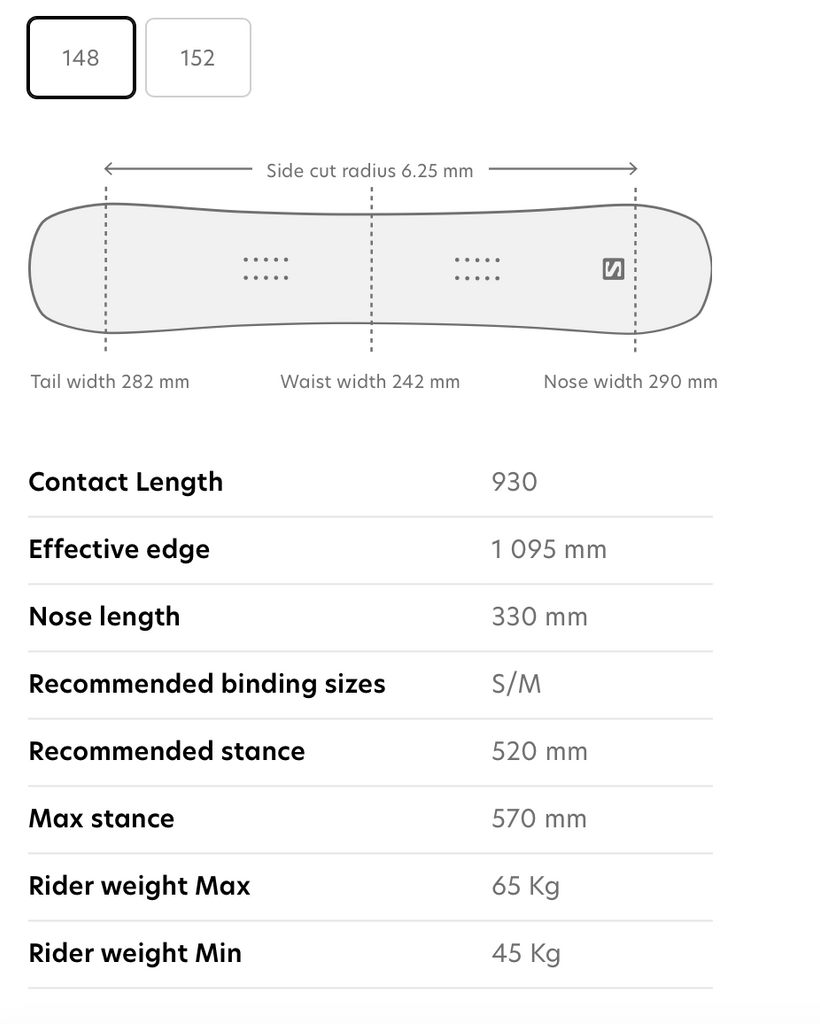The image size is (820, 1024).
Task: Click the Salomon logo on the board nose
Action: [613, 269]
